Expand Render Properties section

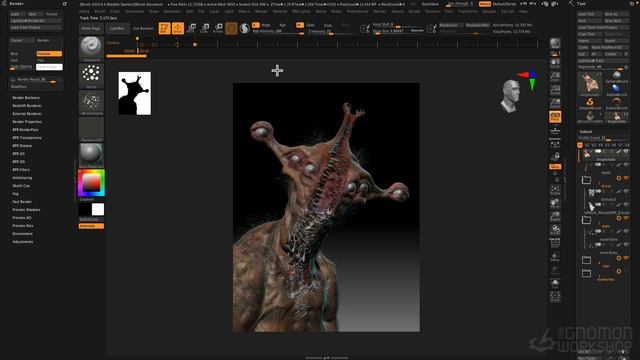click(x=27, y=122)
